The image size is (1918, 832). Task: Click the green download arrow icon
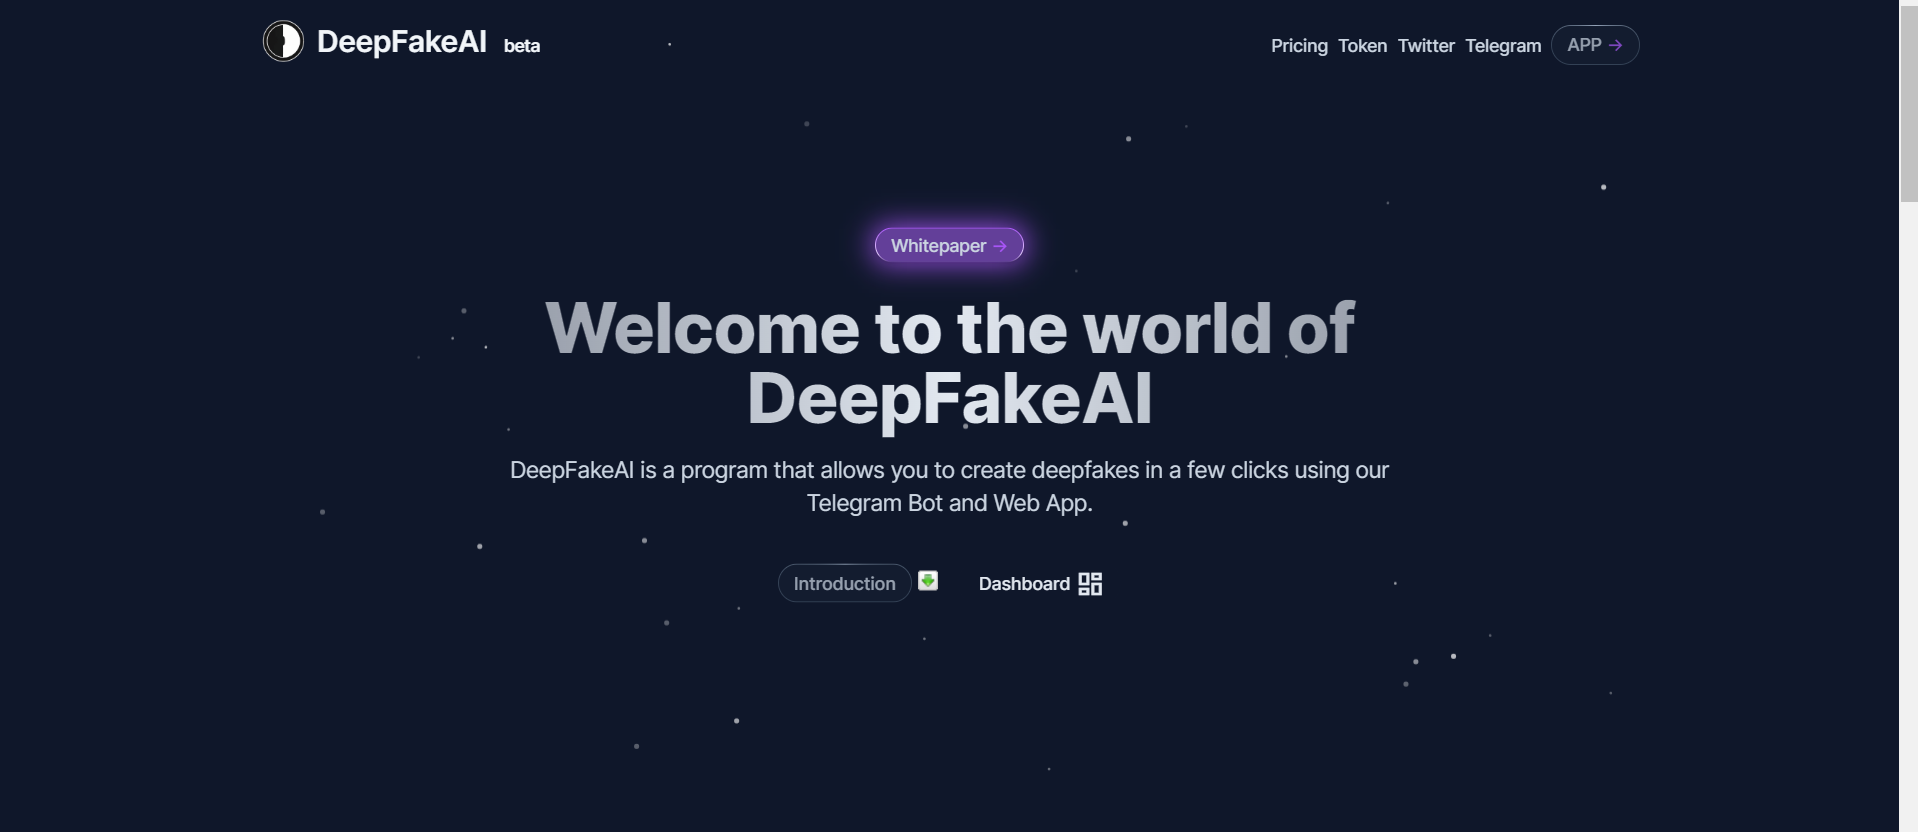928,581
